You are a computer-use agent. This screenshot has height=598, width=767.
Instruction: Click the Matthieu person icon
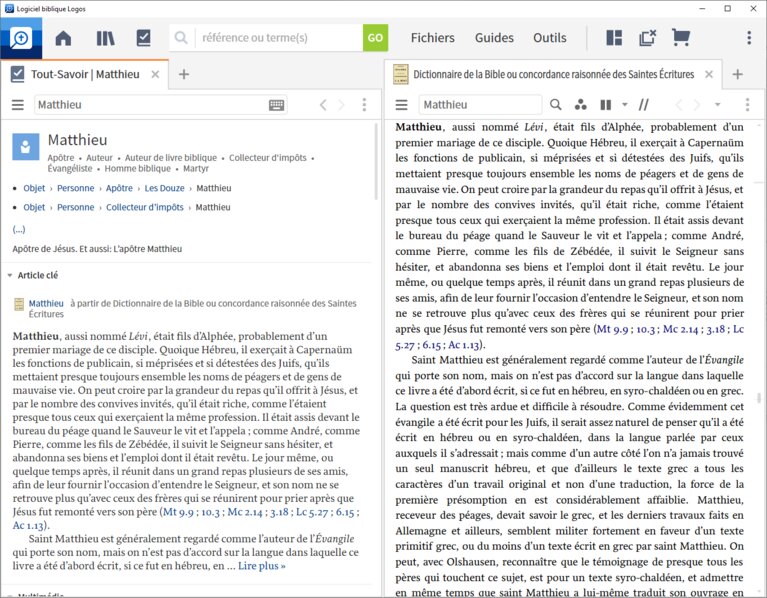[x=25, y=147]
